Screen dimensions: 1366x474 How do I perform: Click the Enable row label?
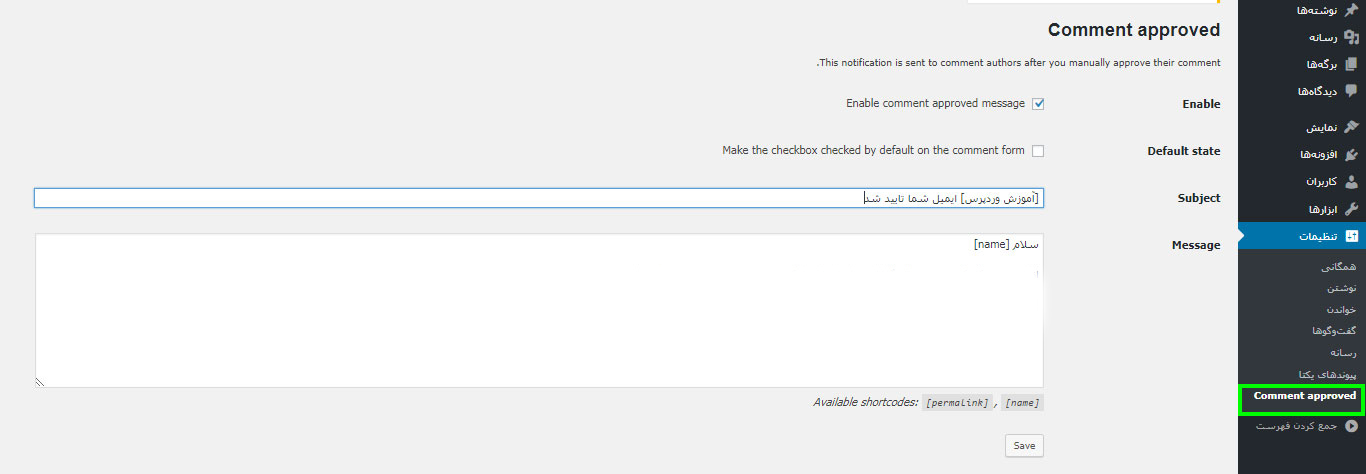point(1201,104)
